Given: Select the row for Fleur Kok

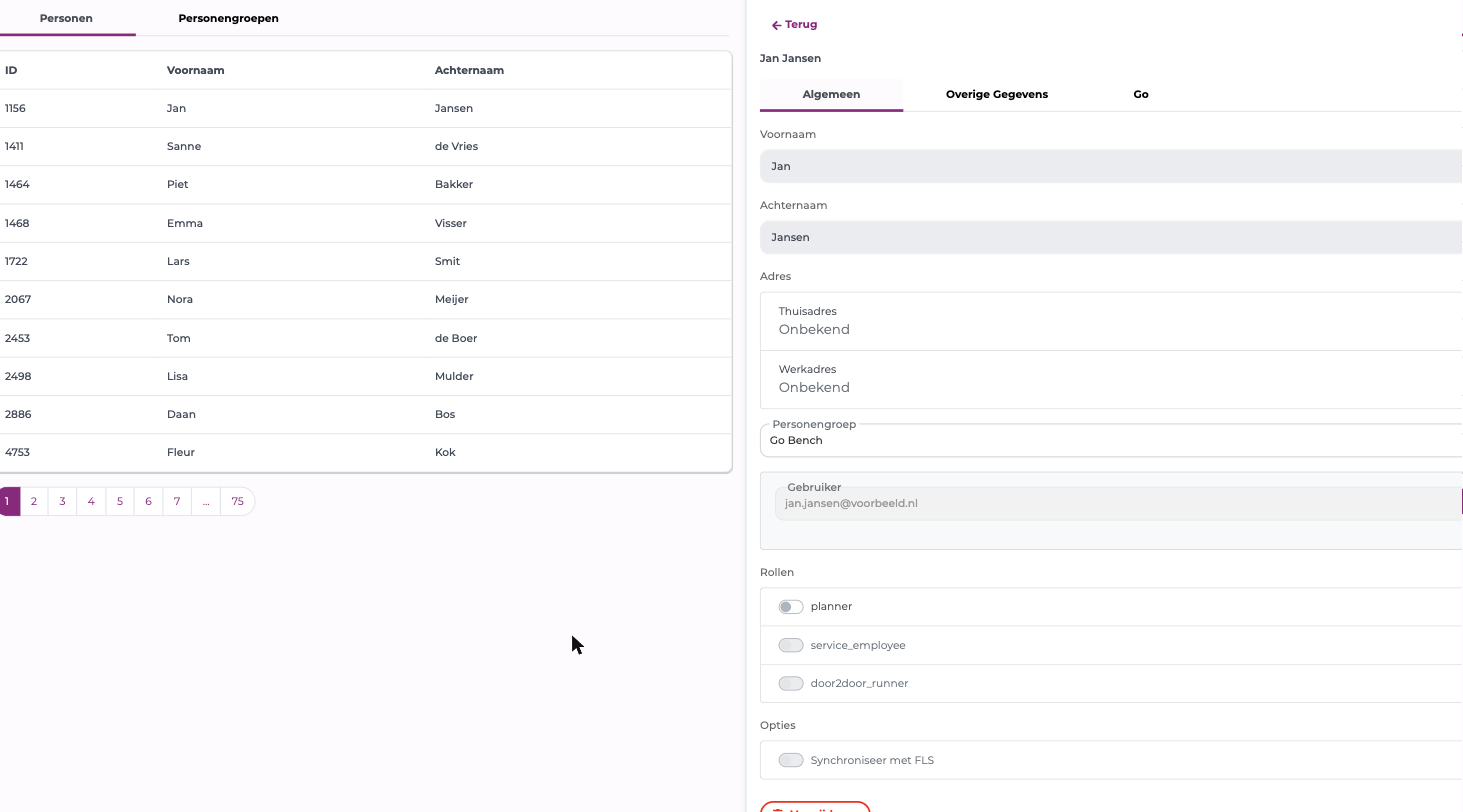Looking at the screenshot, I should tap(365, 452).
